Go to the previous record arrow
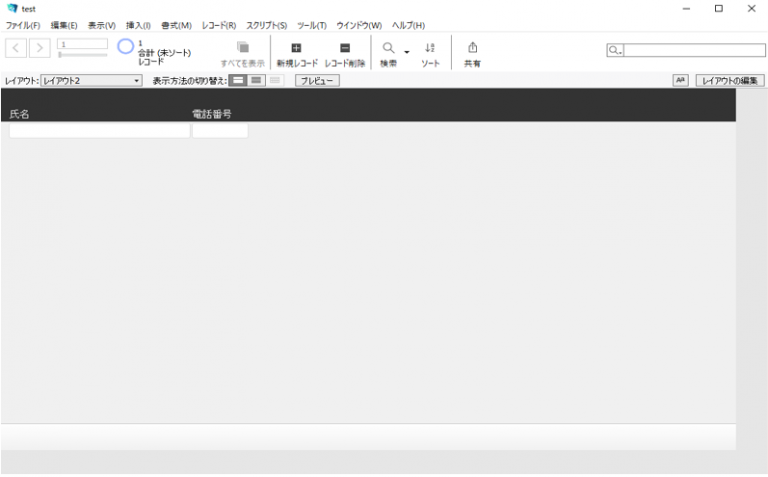This screenshot has width=768, height=477. coord(18,49)
